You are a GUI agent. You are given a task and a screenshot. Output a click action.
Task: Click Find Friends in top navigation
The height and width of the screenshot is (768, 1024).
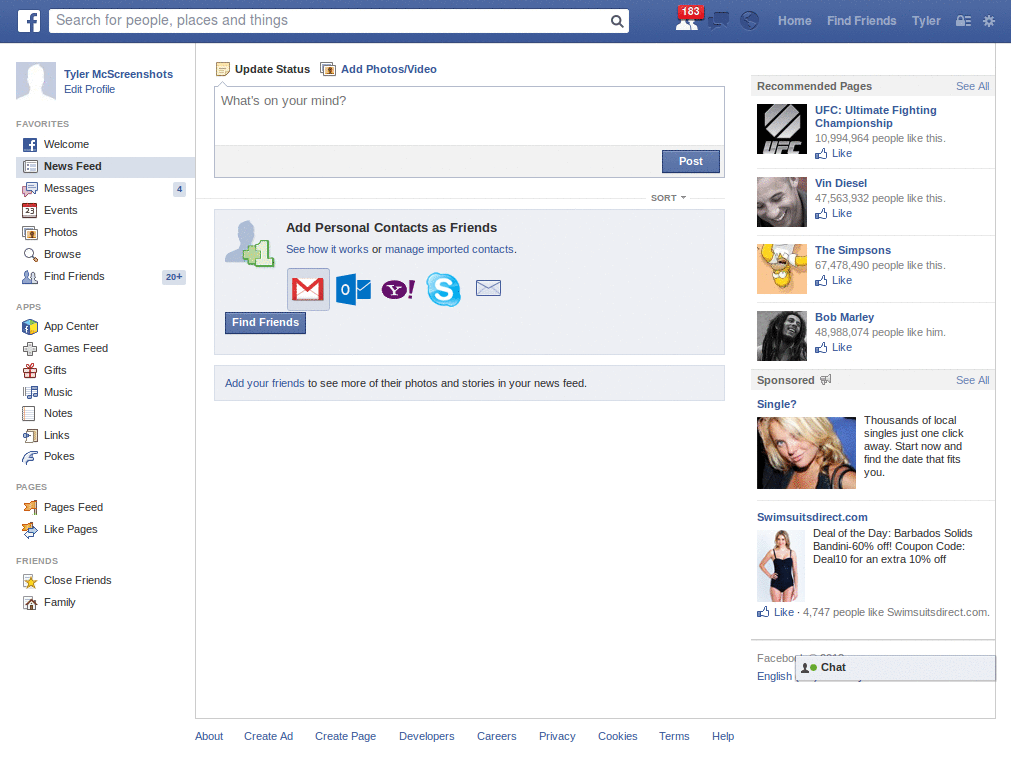point(861,21)
